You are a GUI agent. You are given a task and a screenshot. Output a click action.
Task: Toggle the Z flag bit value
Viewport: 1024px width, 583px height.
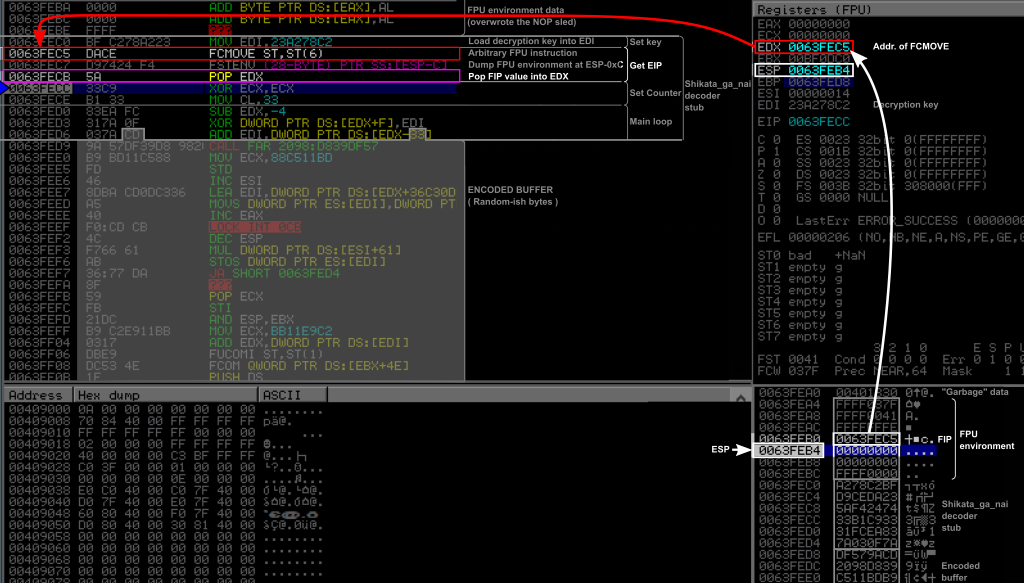(776, 173)
